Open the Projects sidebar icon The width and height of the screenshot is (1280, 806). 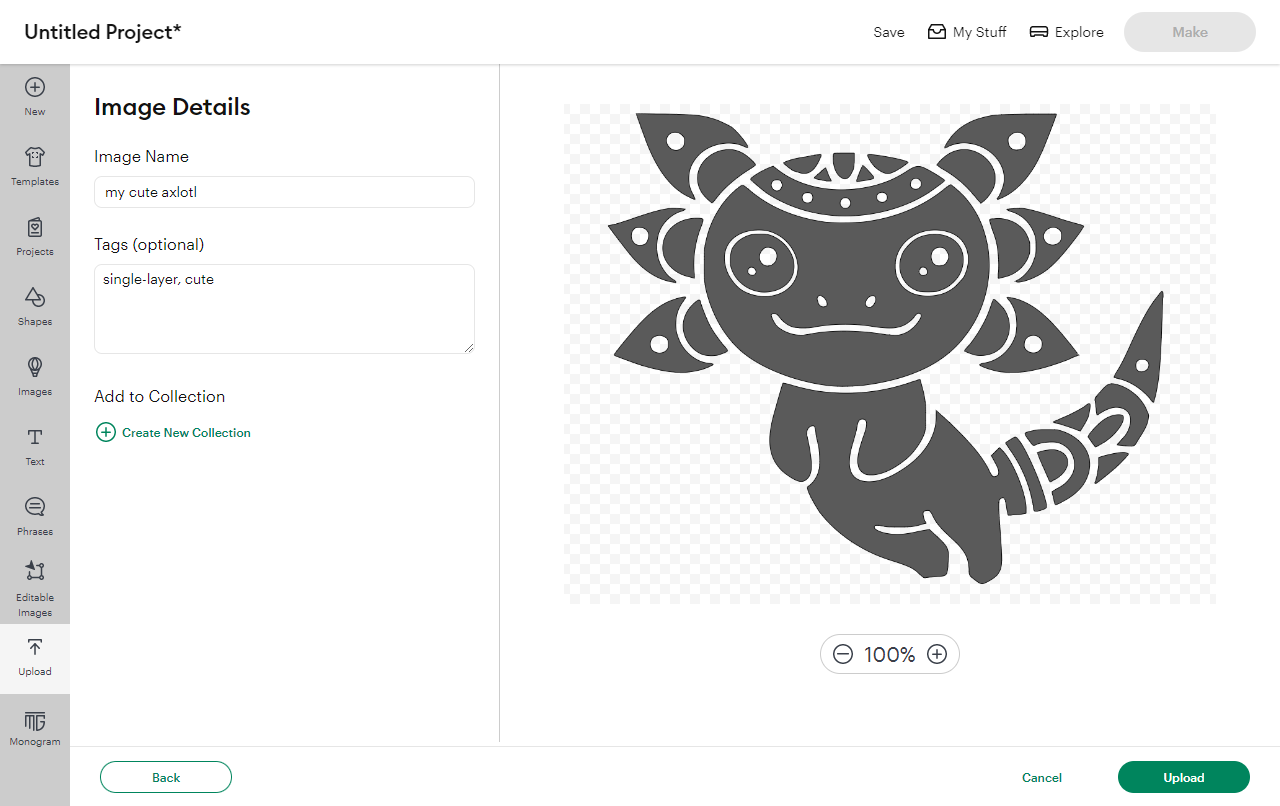[35, 236]
